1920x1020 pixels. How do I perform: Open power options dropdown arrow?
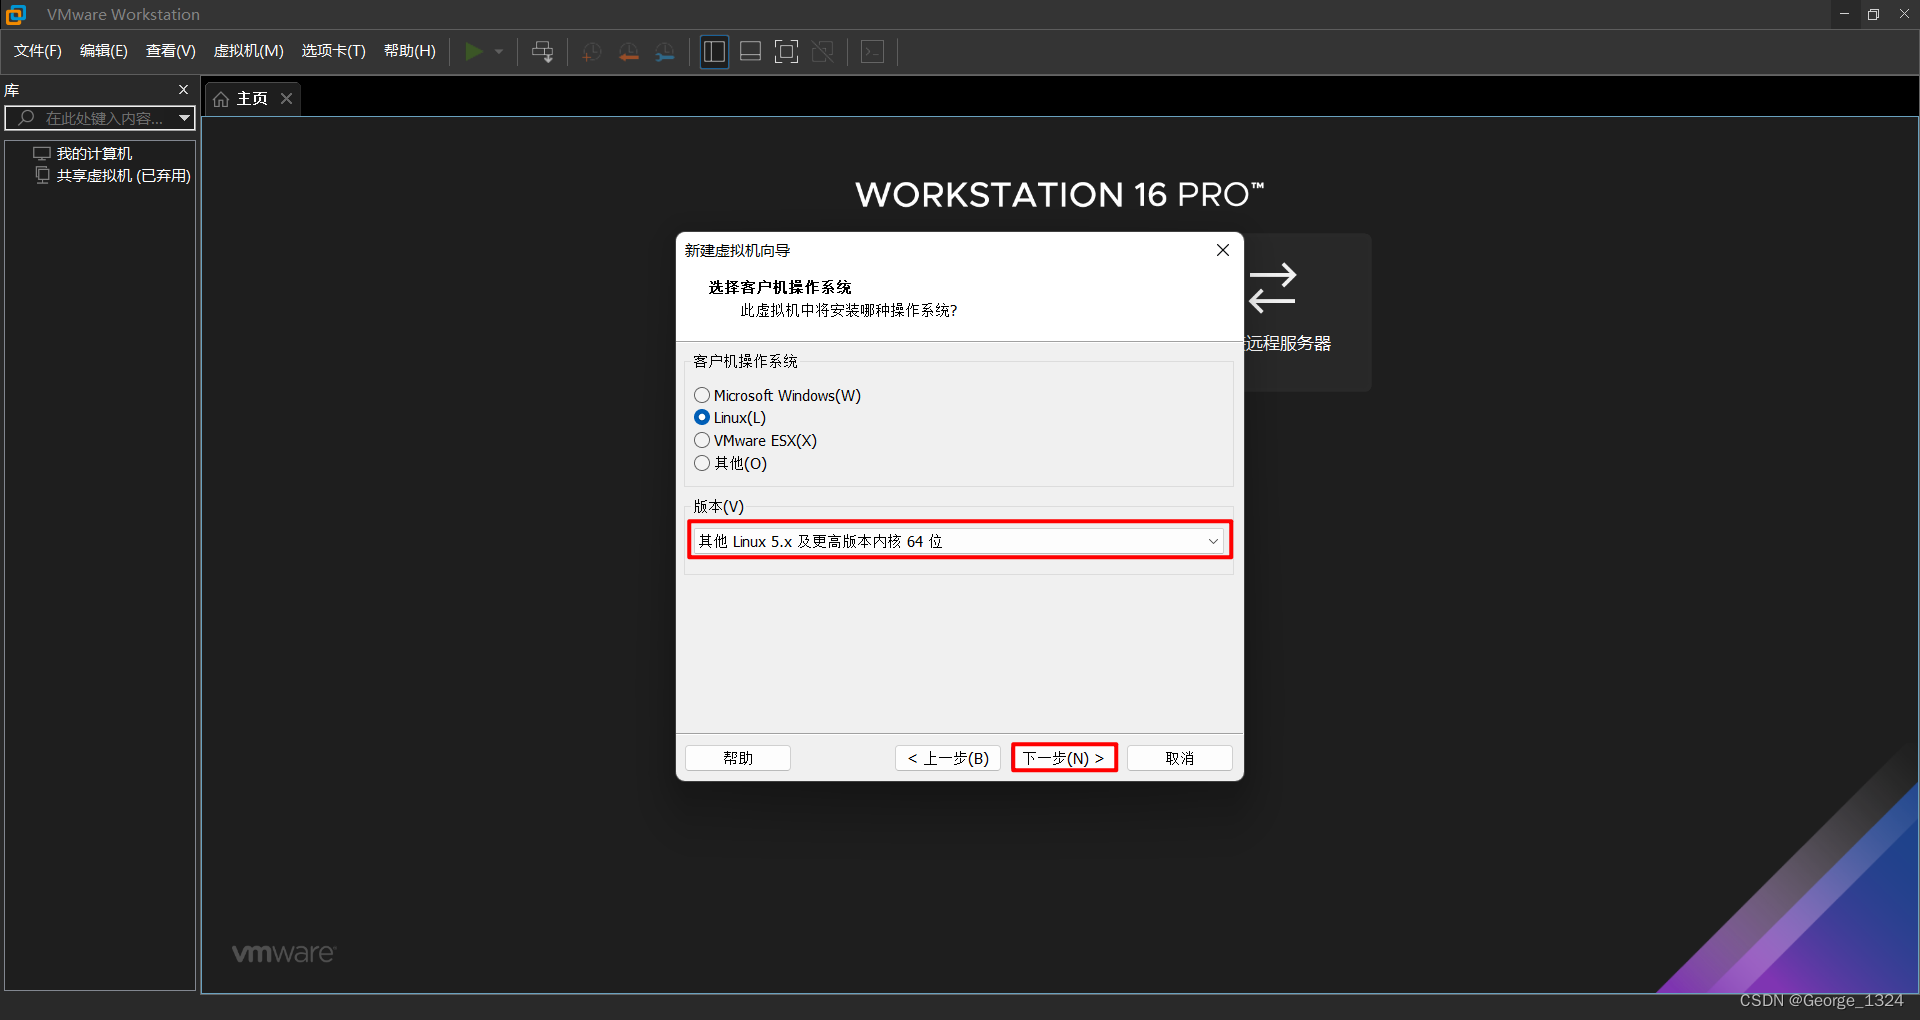[499, 51]
